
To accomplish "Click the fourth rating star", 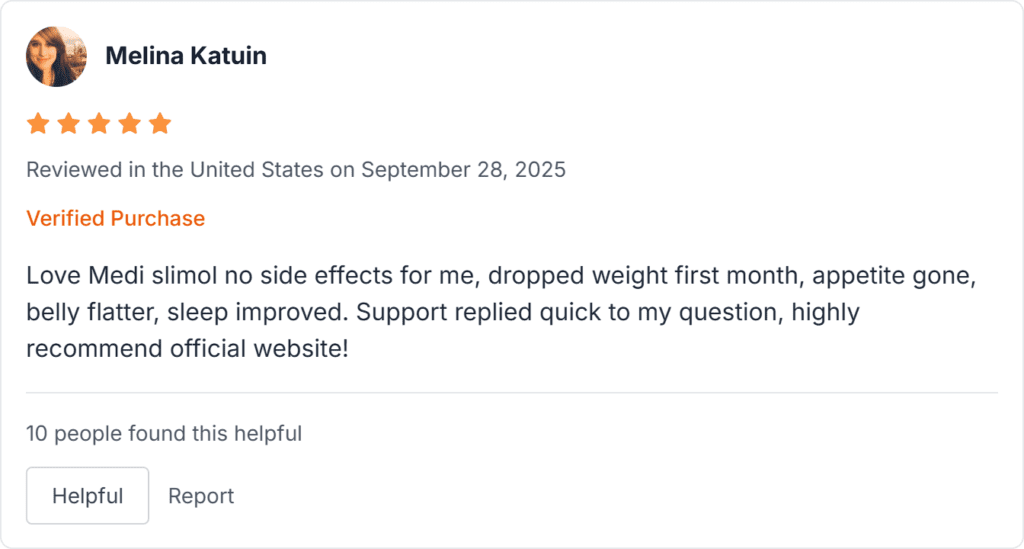I will 130,124.
